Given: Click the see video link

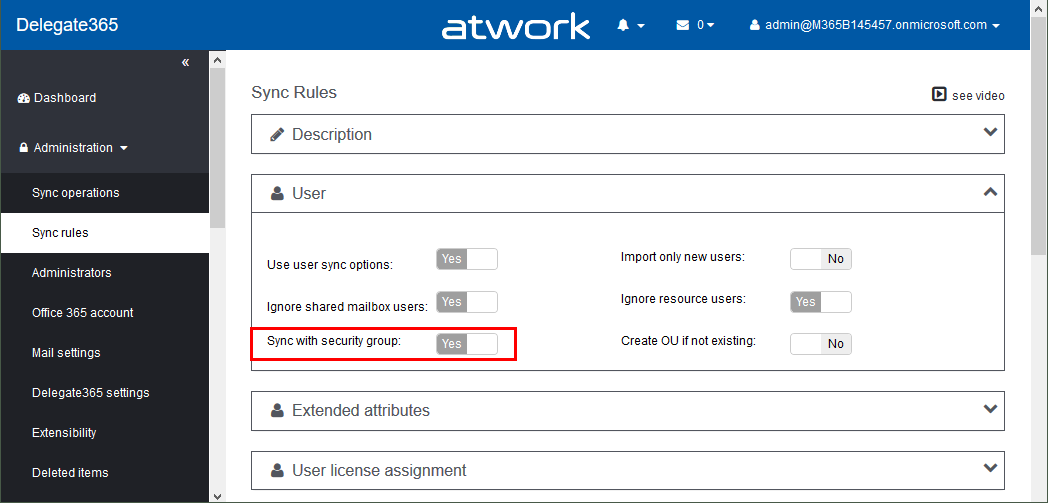Looking at the screenshot, I should (978, 96).
